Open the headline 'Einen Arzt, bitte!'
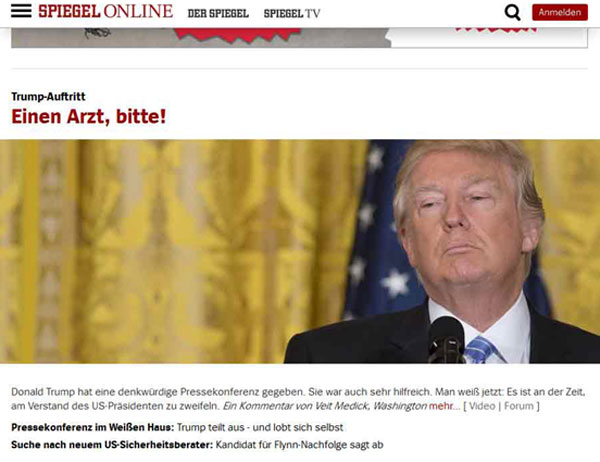This screenshot has width=600, height=462. [x=89, y=116]
